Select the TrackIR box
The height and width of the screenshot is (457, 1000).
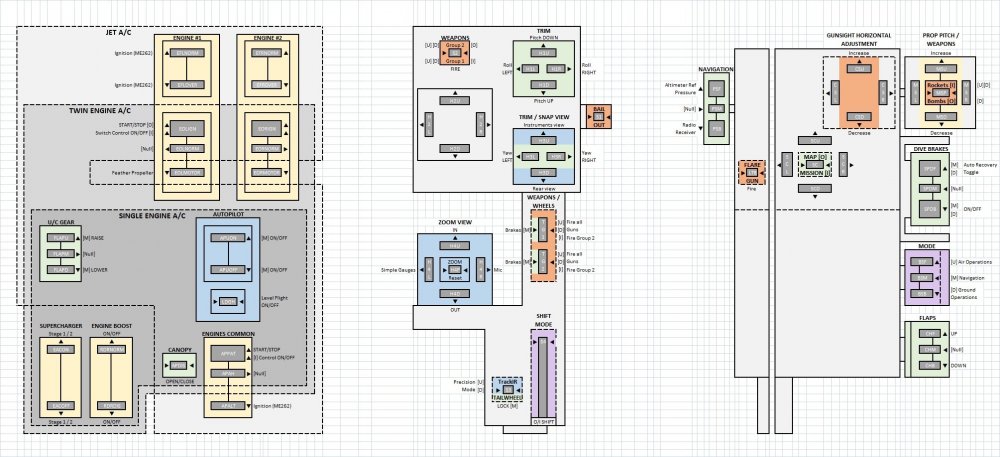[508, 389]
